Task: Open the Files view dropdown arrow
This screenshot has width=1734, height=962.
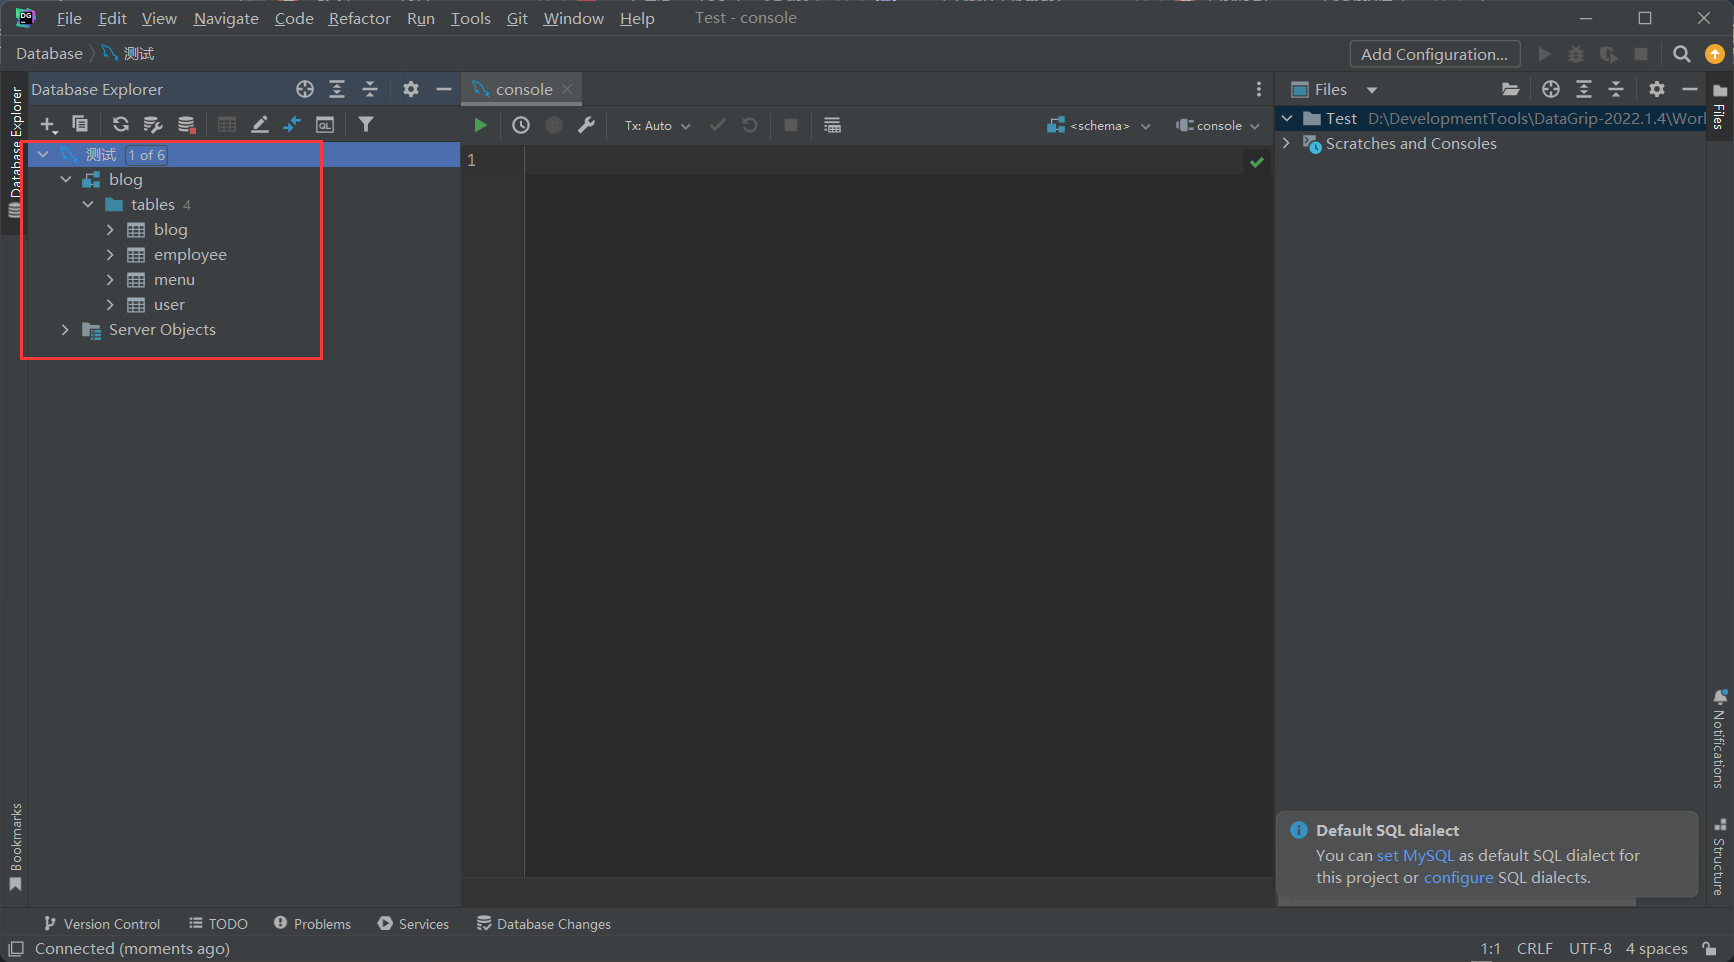Action: click(x=1372, y=90)
